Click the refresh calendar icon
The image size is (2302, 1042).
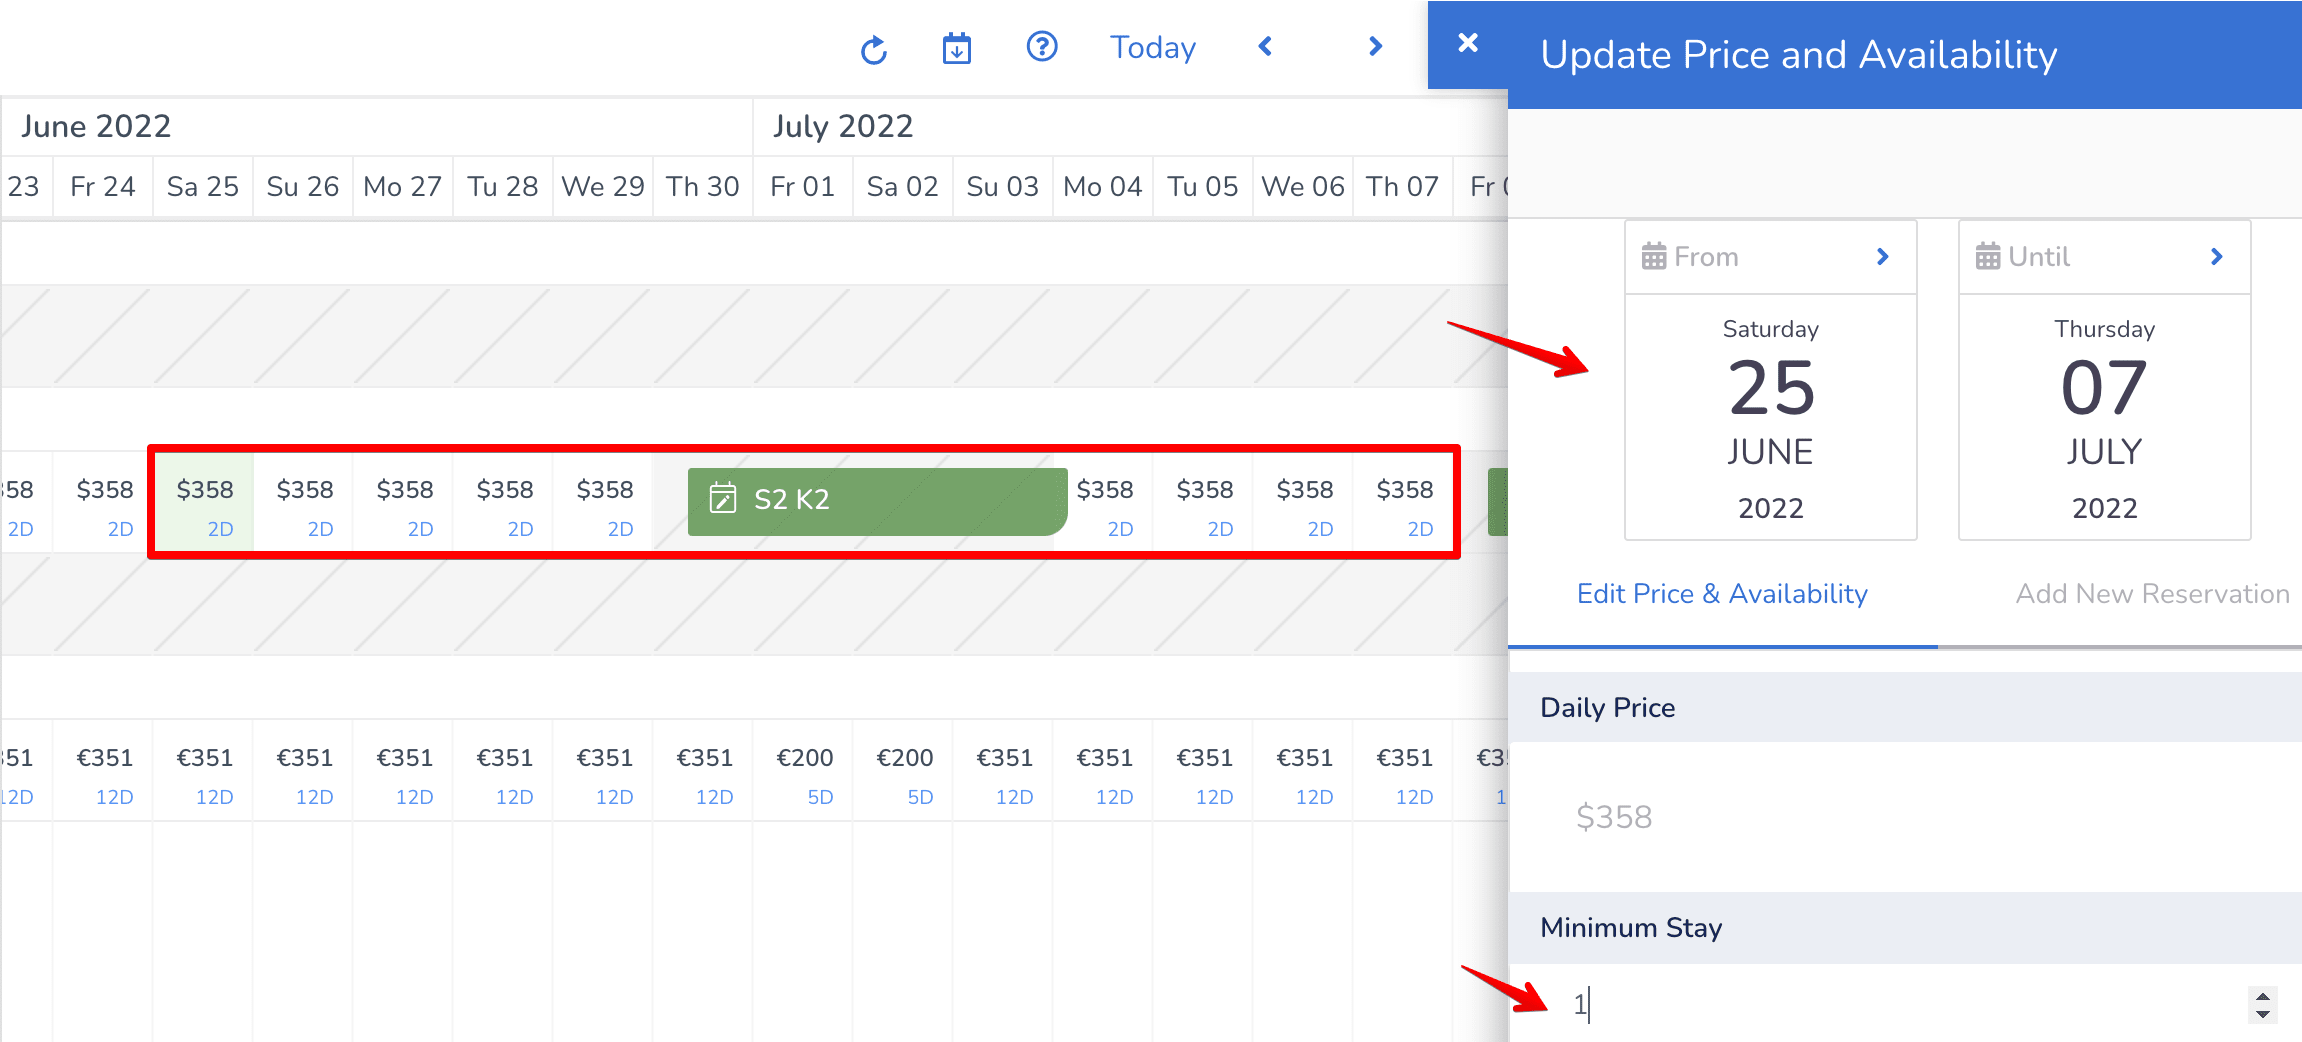(x=874, y=49)
